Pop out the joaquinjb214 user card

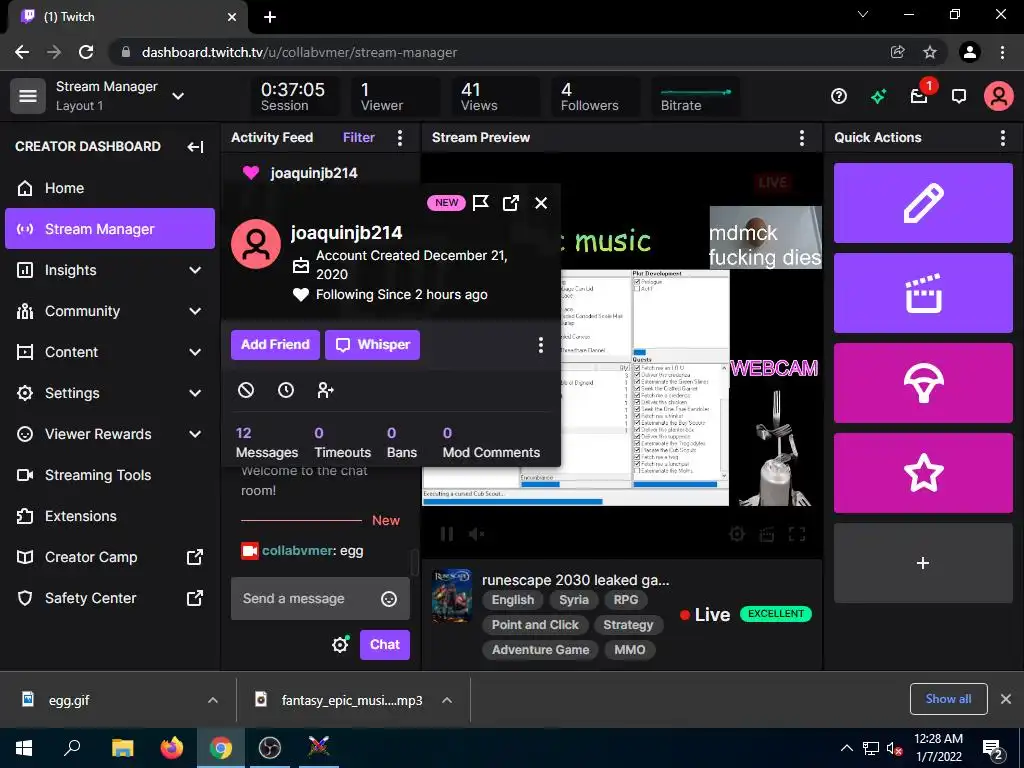[511, 203]
